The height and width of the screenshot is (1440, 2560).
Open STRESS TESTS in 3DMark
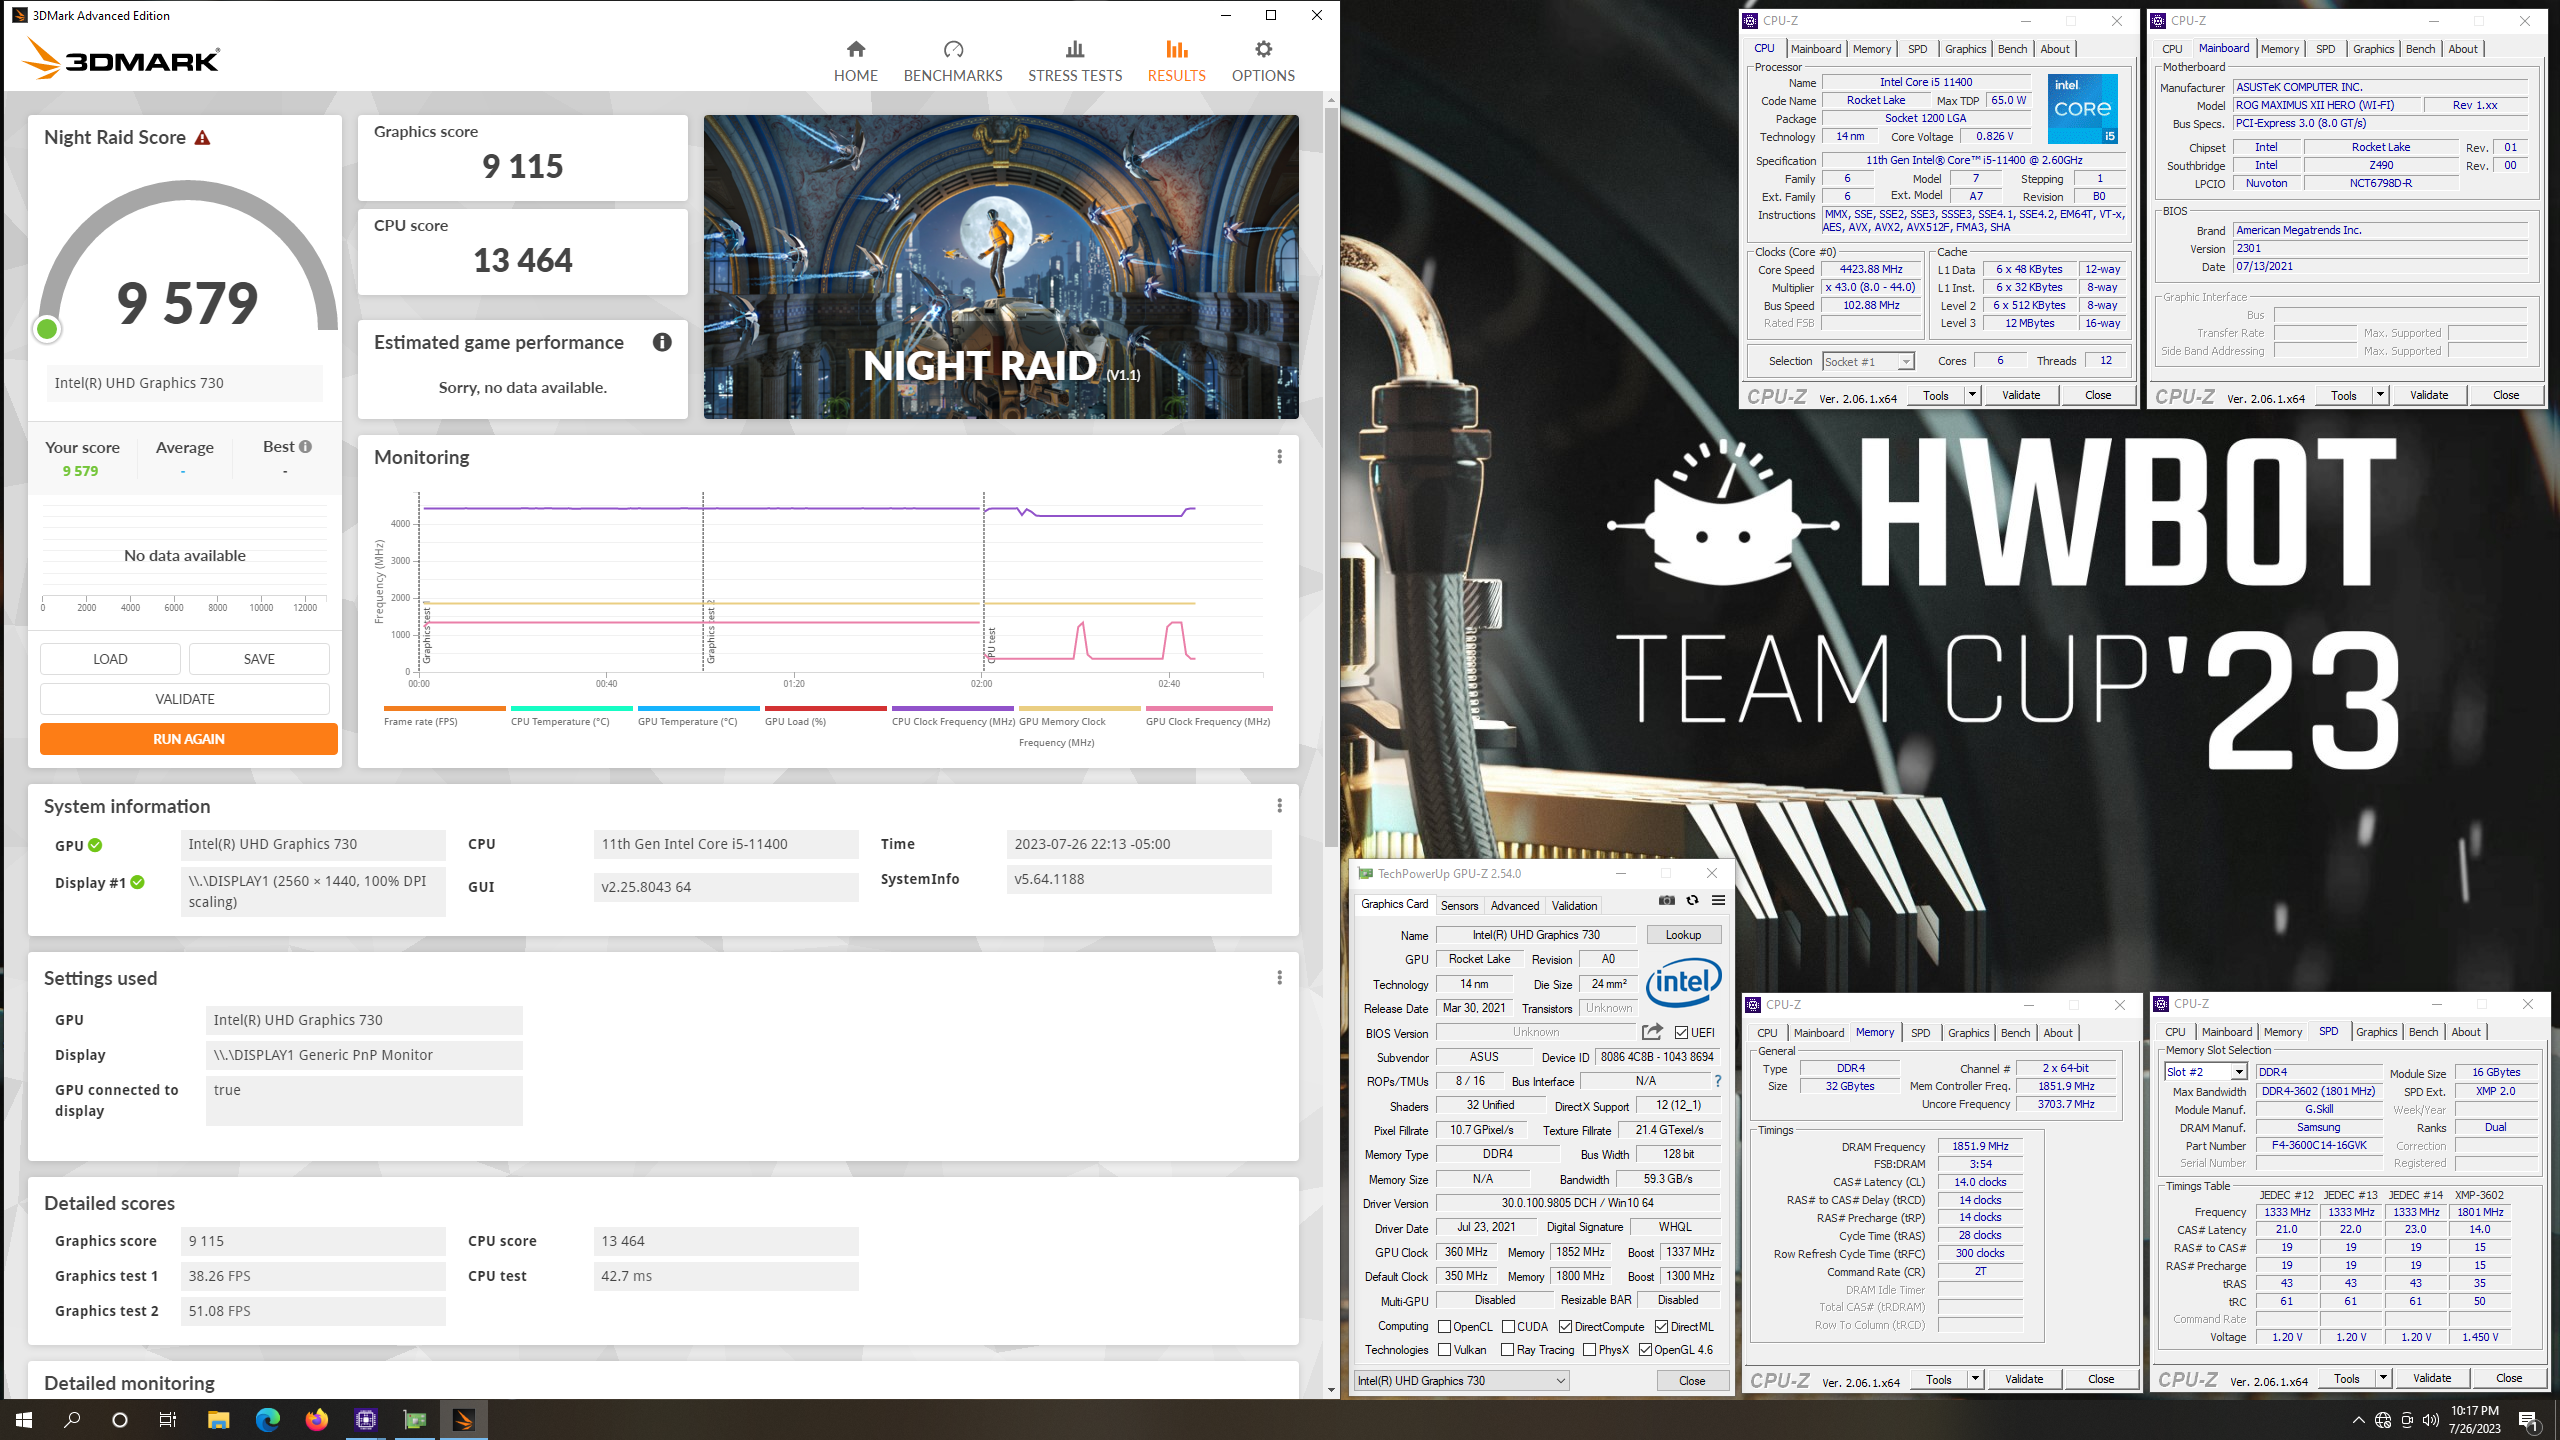[x=1075, y=61]
